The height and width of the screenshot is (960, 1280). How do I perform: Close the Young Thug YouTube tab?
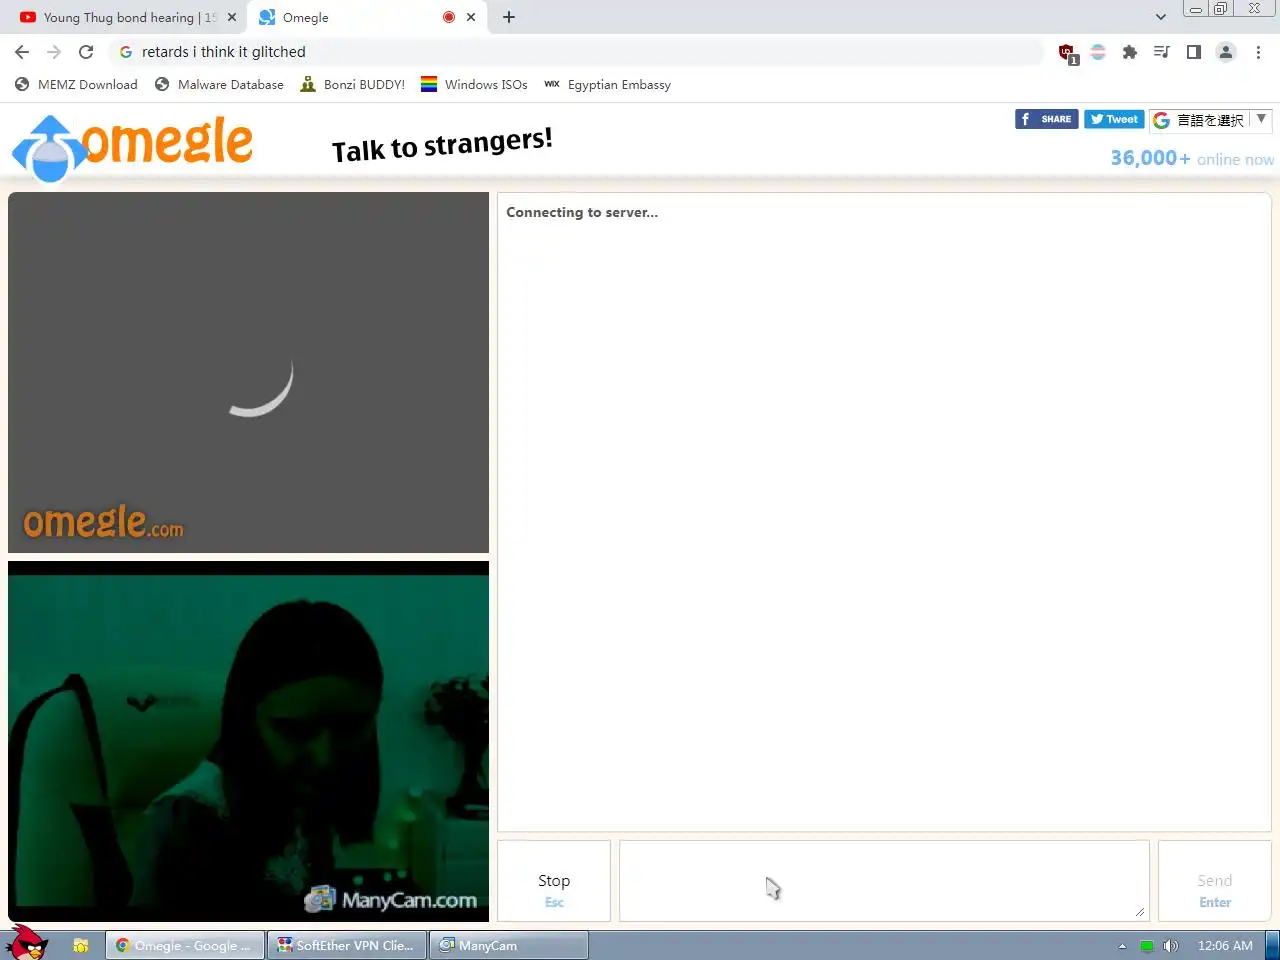pos(232,17)
